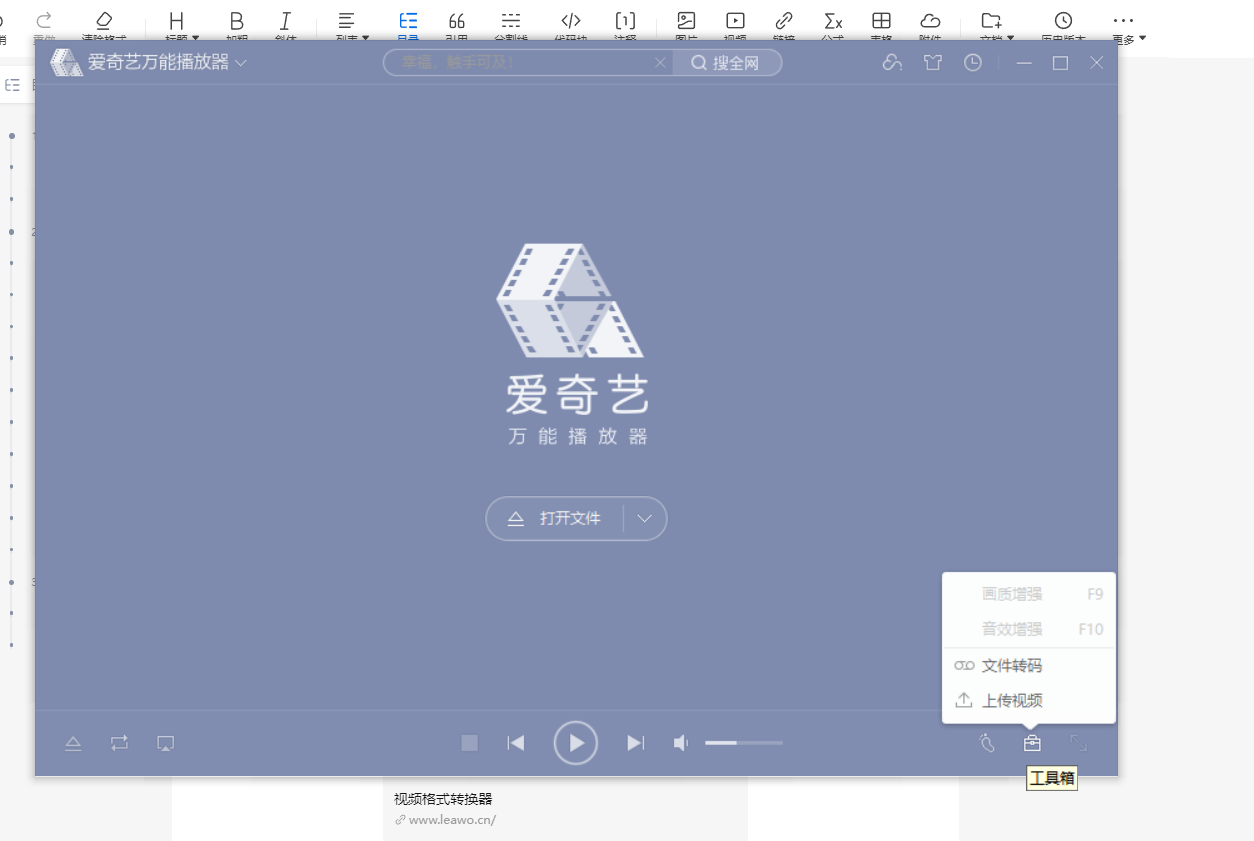Image resolution: width=1254 pixels, height=841 pixels.
Task: Open the document dropdown in editor toolbar
Action: [997, 25]
